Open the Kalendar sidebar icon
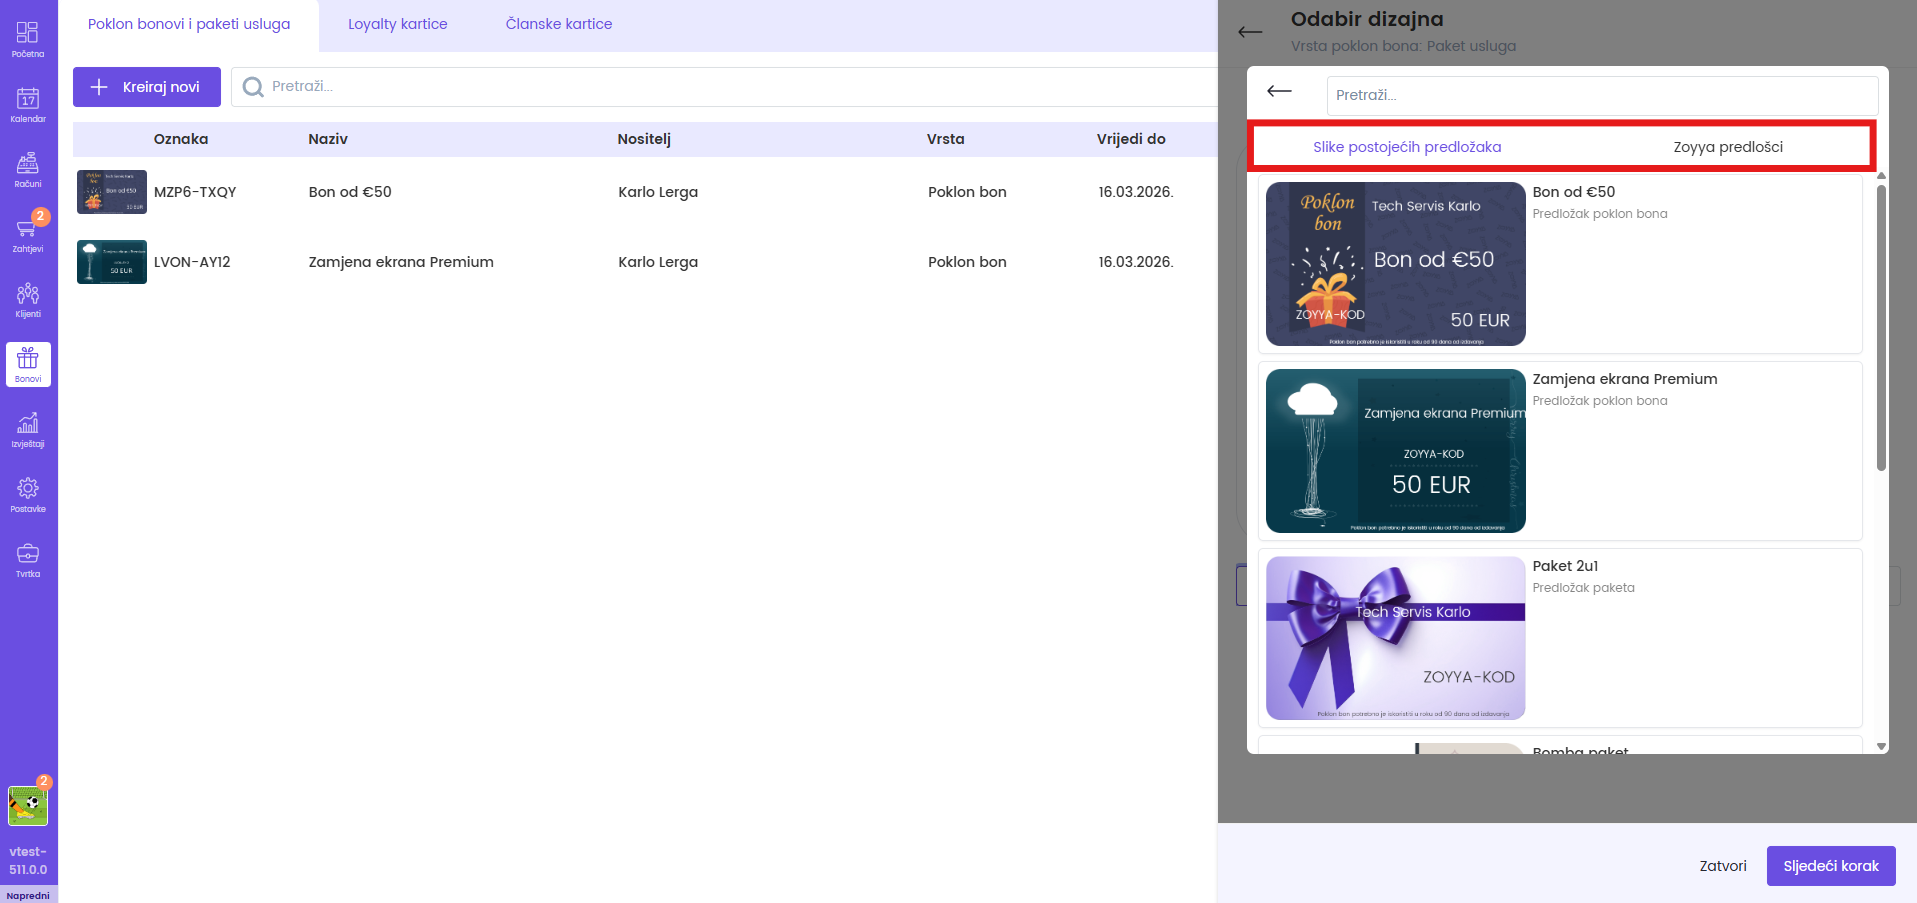 pos(28,104)
